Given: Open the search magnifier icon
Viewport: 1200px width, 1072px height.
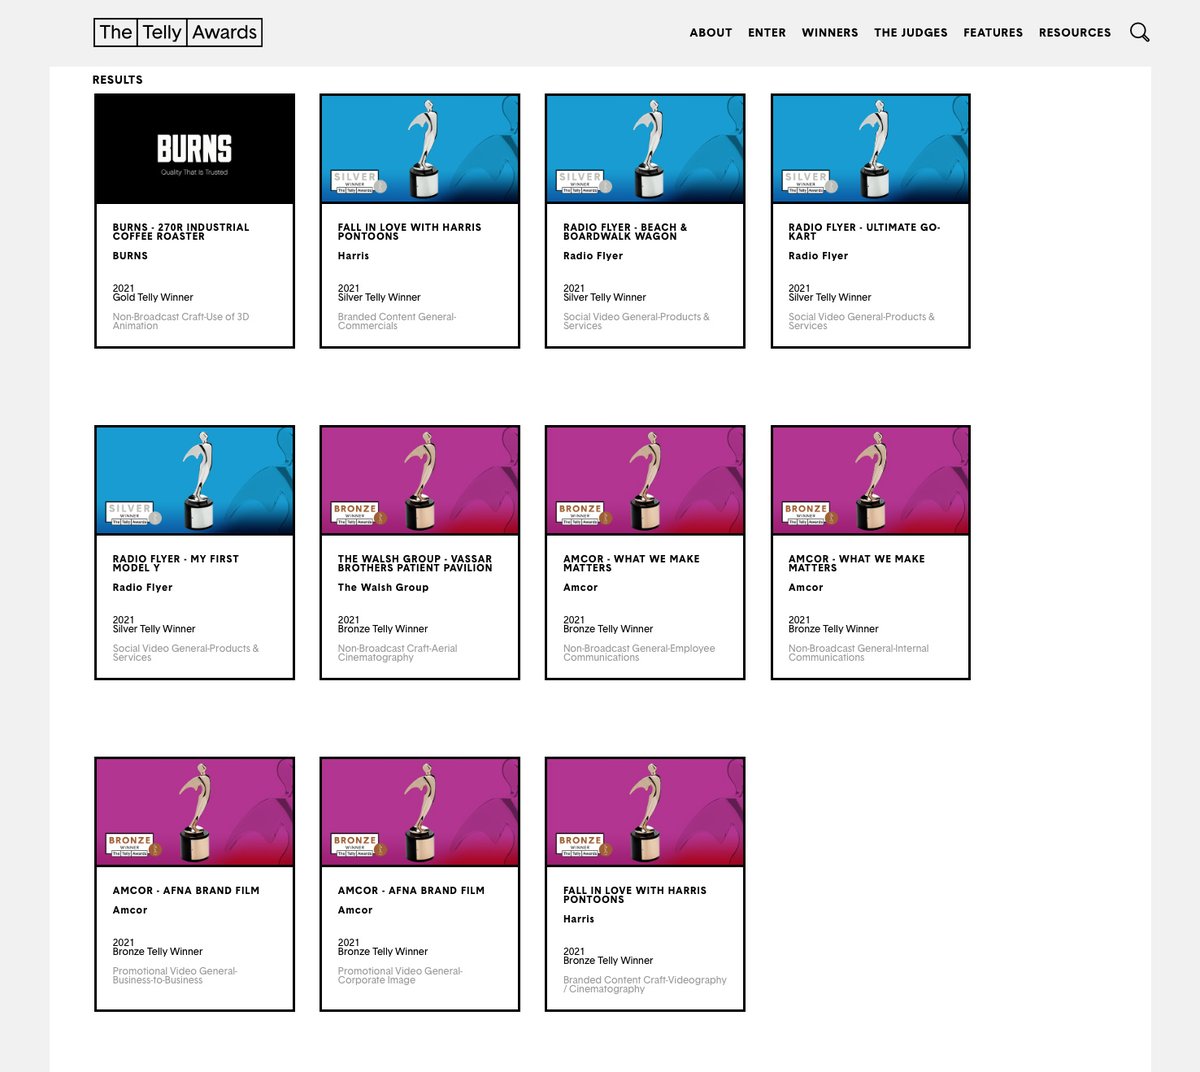Looking at the screenshot, I should tap(1139, 32).
